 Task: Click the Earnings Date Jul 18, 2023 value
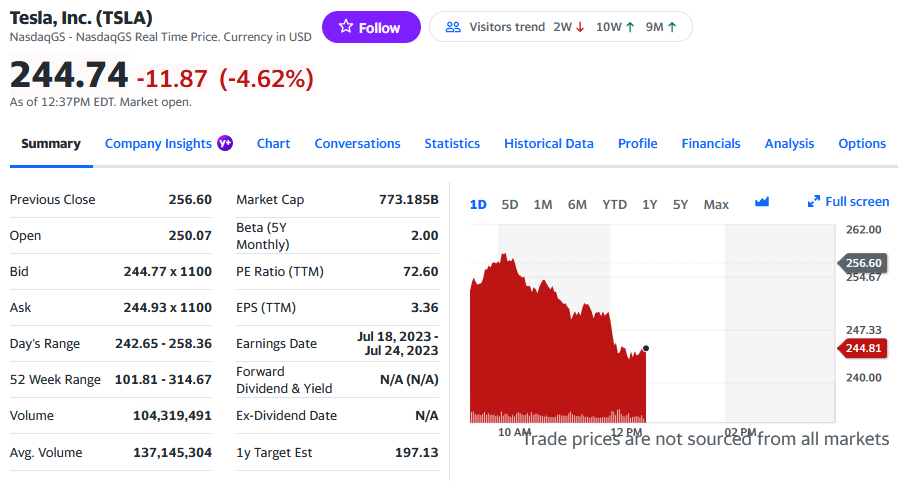point(397,344)
